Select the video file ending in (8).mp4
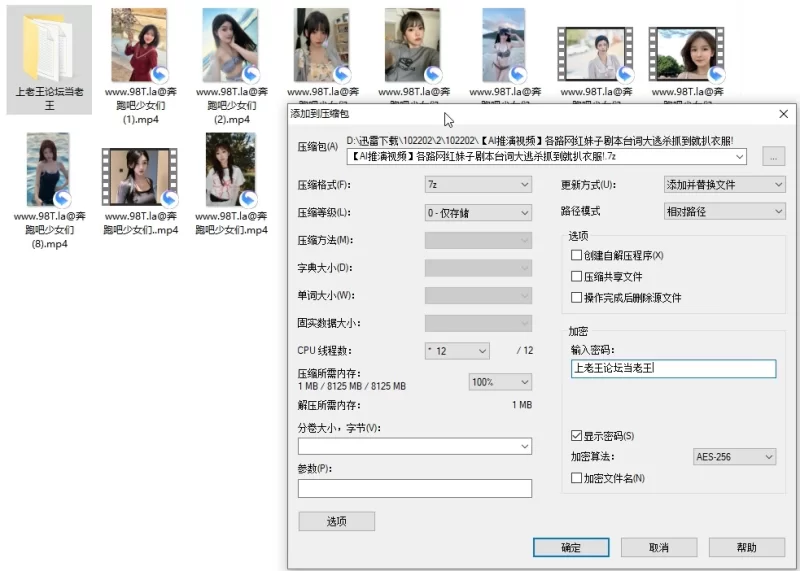Image resolution: width=800 pixels, height=571 pixels. pyautogui.click(x=48, y=170)
